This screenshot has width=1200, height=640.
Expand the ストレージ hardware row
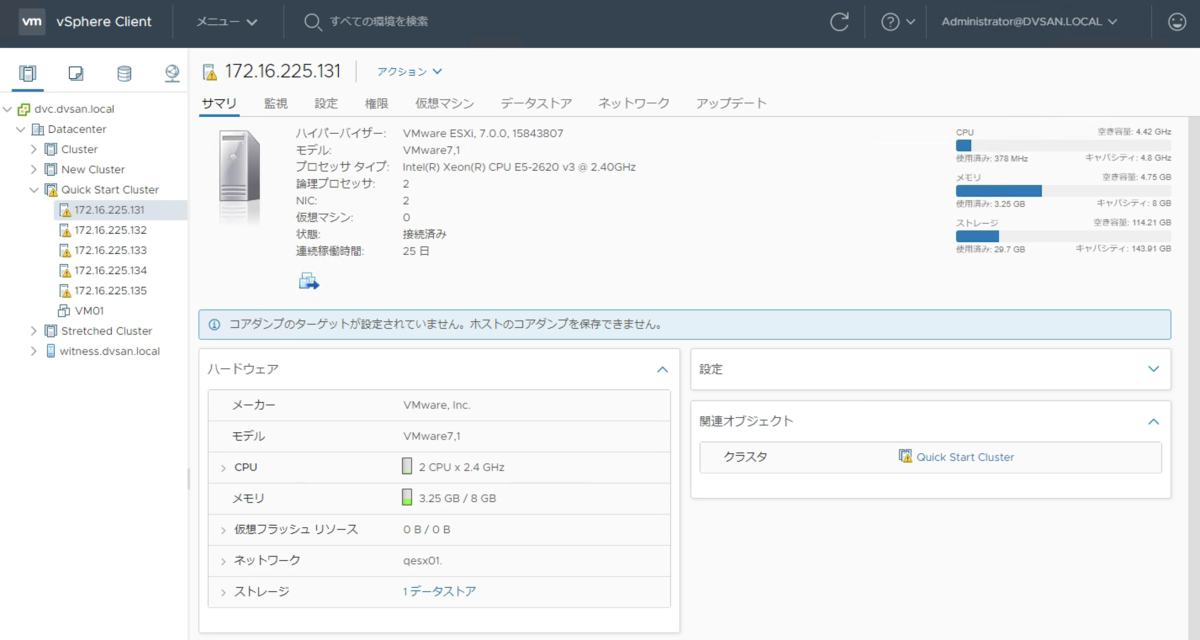pos(223,592)
